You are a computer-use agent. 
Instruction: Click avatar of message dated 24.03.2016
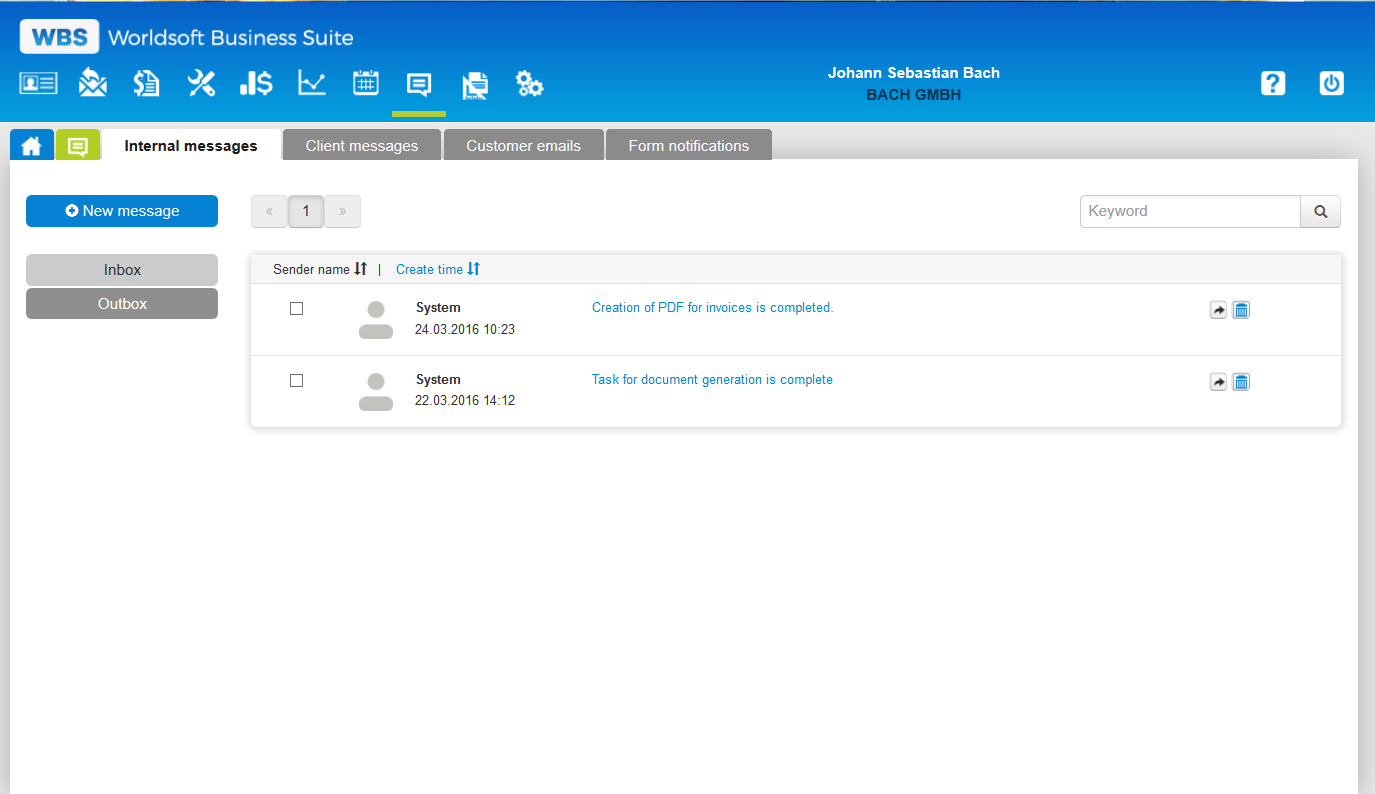376,320
